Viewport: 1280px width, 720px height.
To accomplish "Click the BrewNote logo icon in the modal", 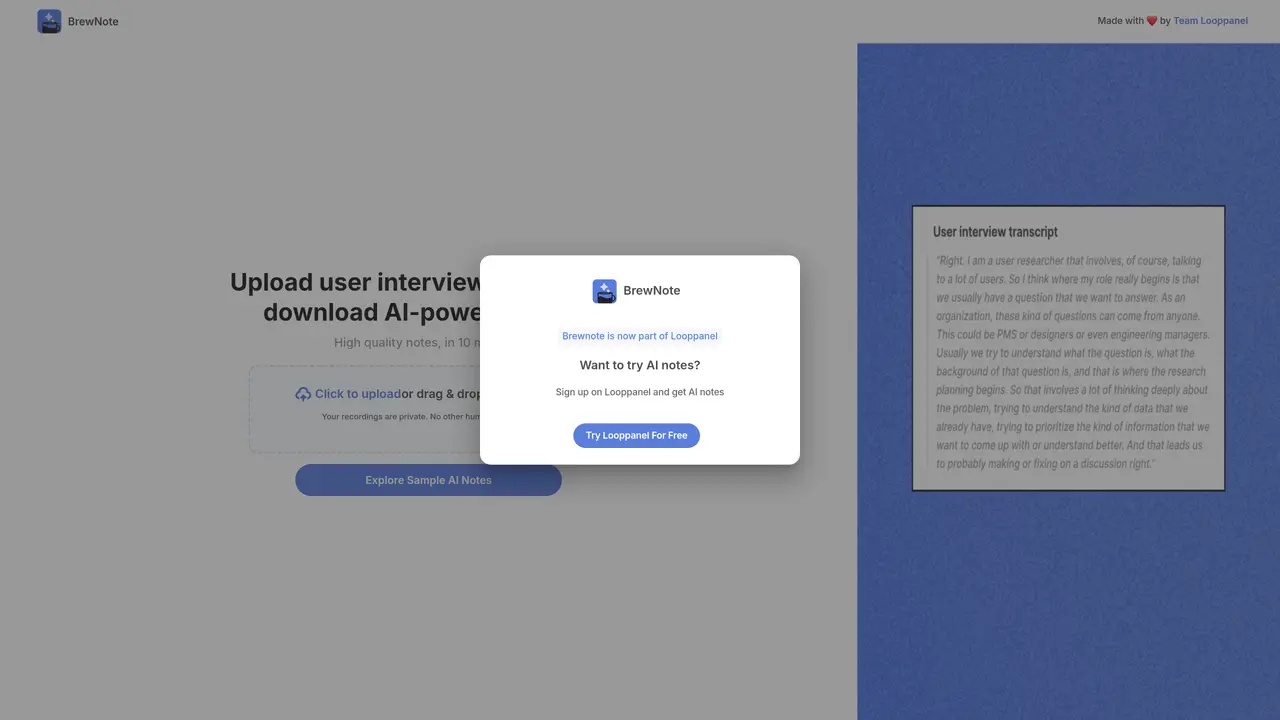I will 604,291.
